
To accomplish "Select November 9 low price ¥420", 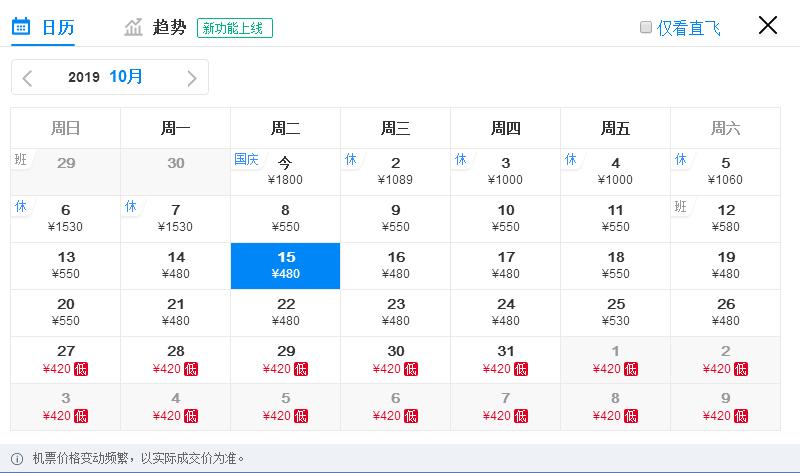I will [726, 407].
